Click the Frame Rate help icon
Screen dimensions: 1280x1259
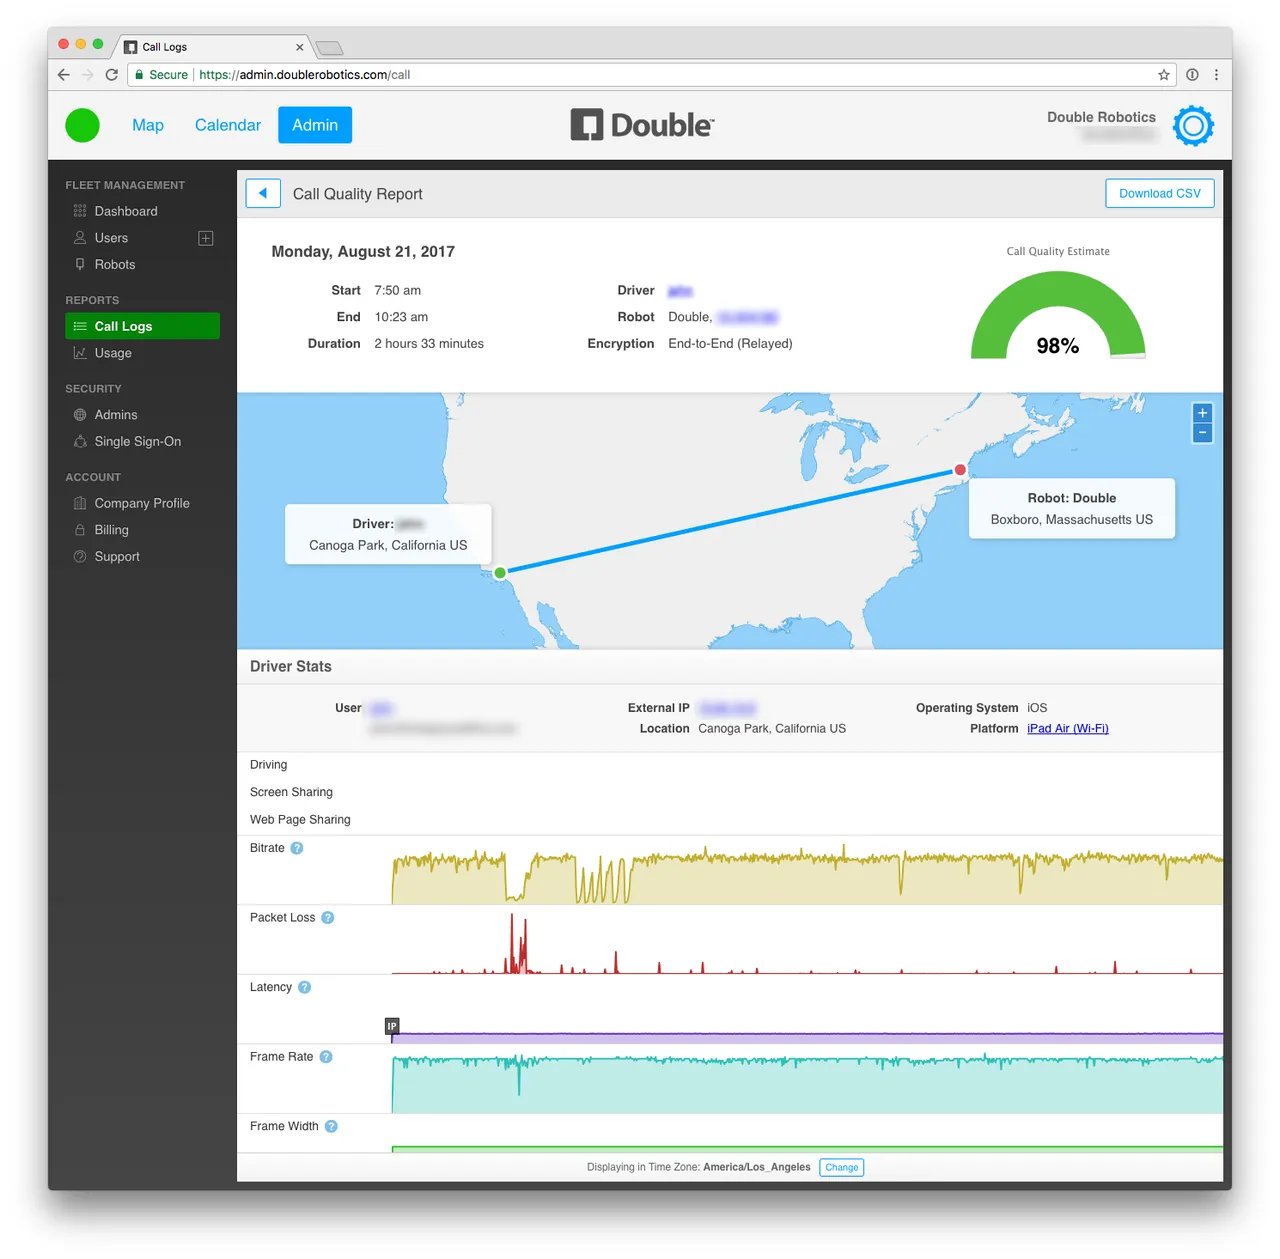click(326, 1057)
